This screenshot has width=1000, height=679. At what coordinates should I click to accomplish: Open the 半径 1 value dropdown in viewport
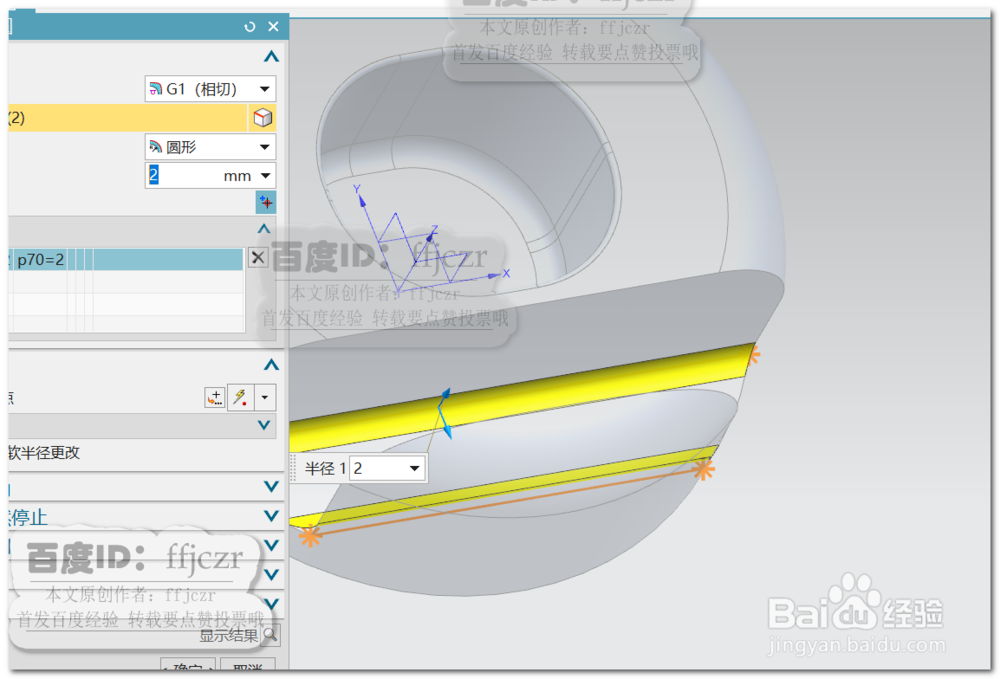tap(415, 469)
